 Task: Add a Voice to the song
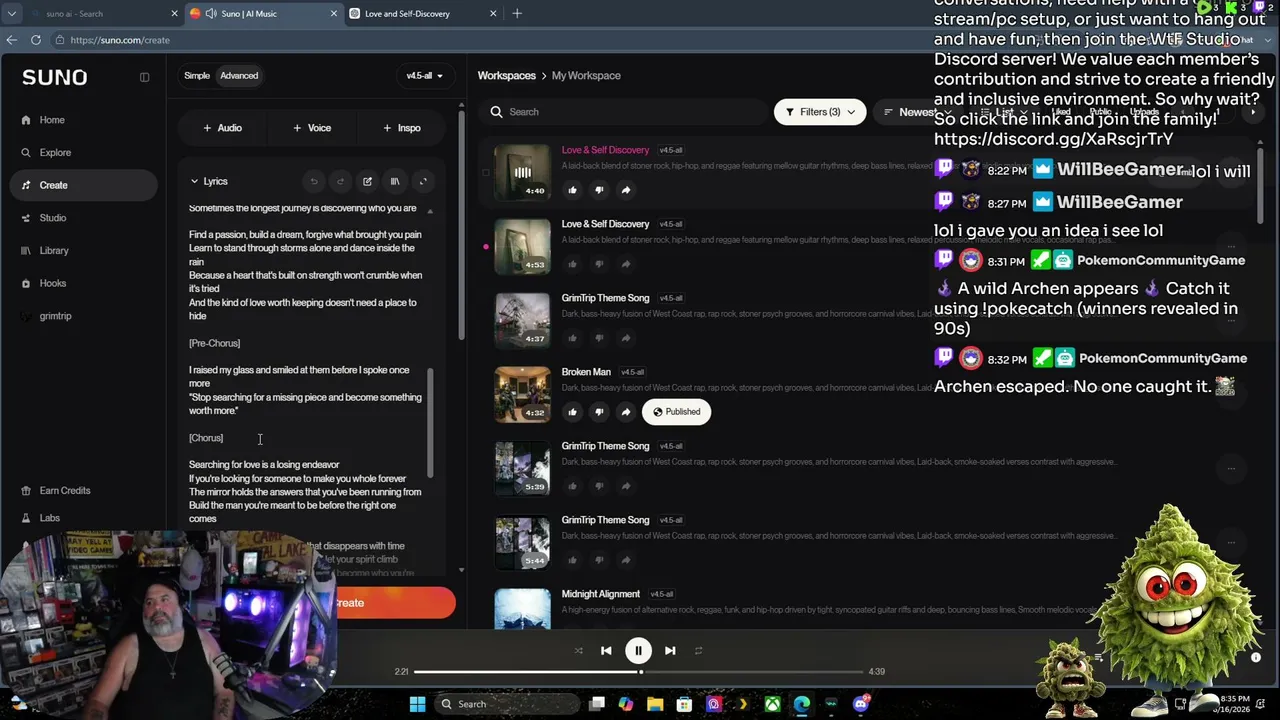tap(312, 128)
